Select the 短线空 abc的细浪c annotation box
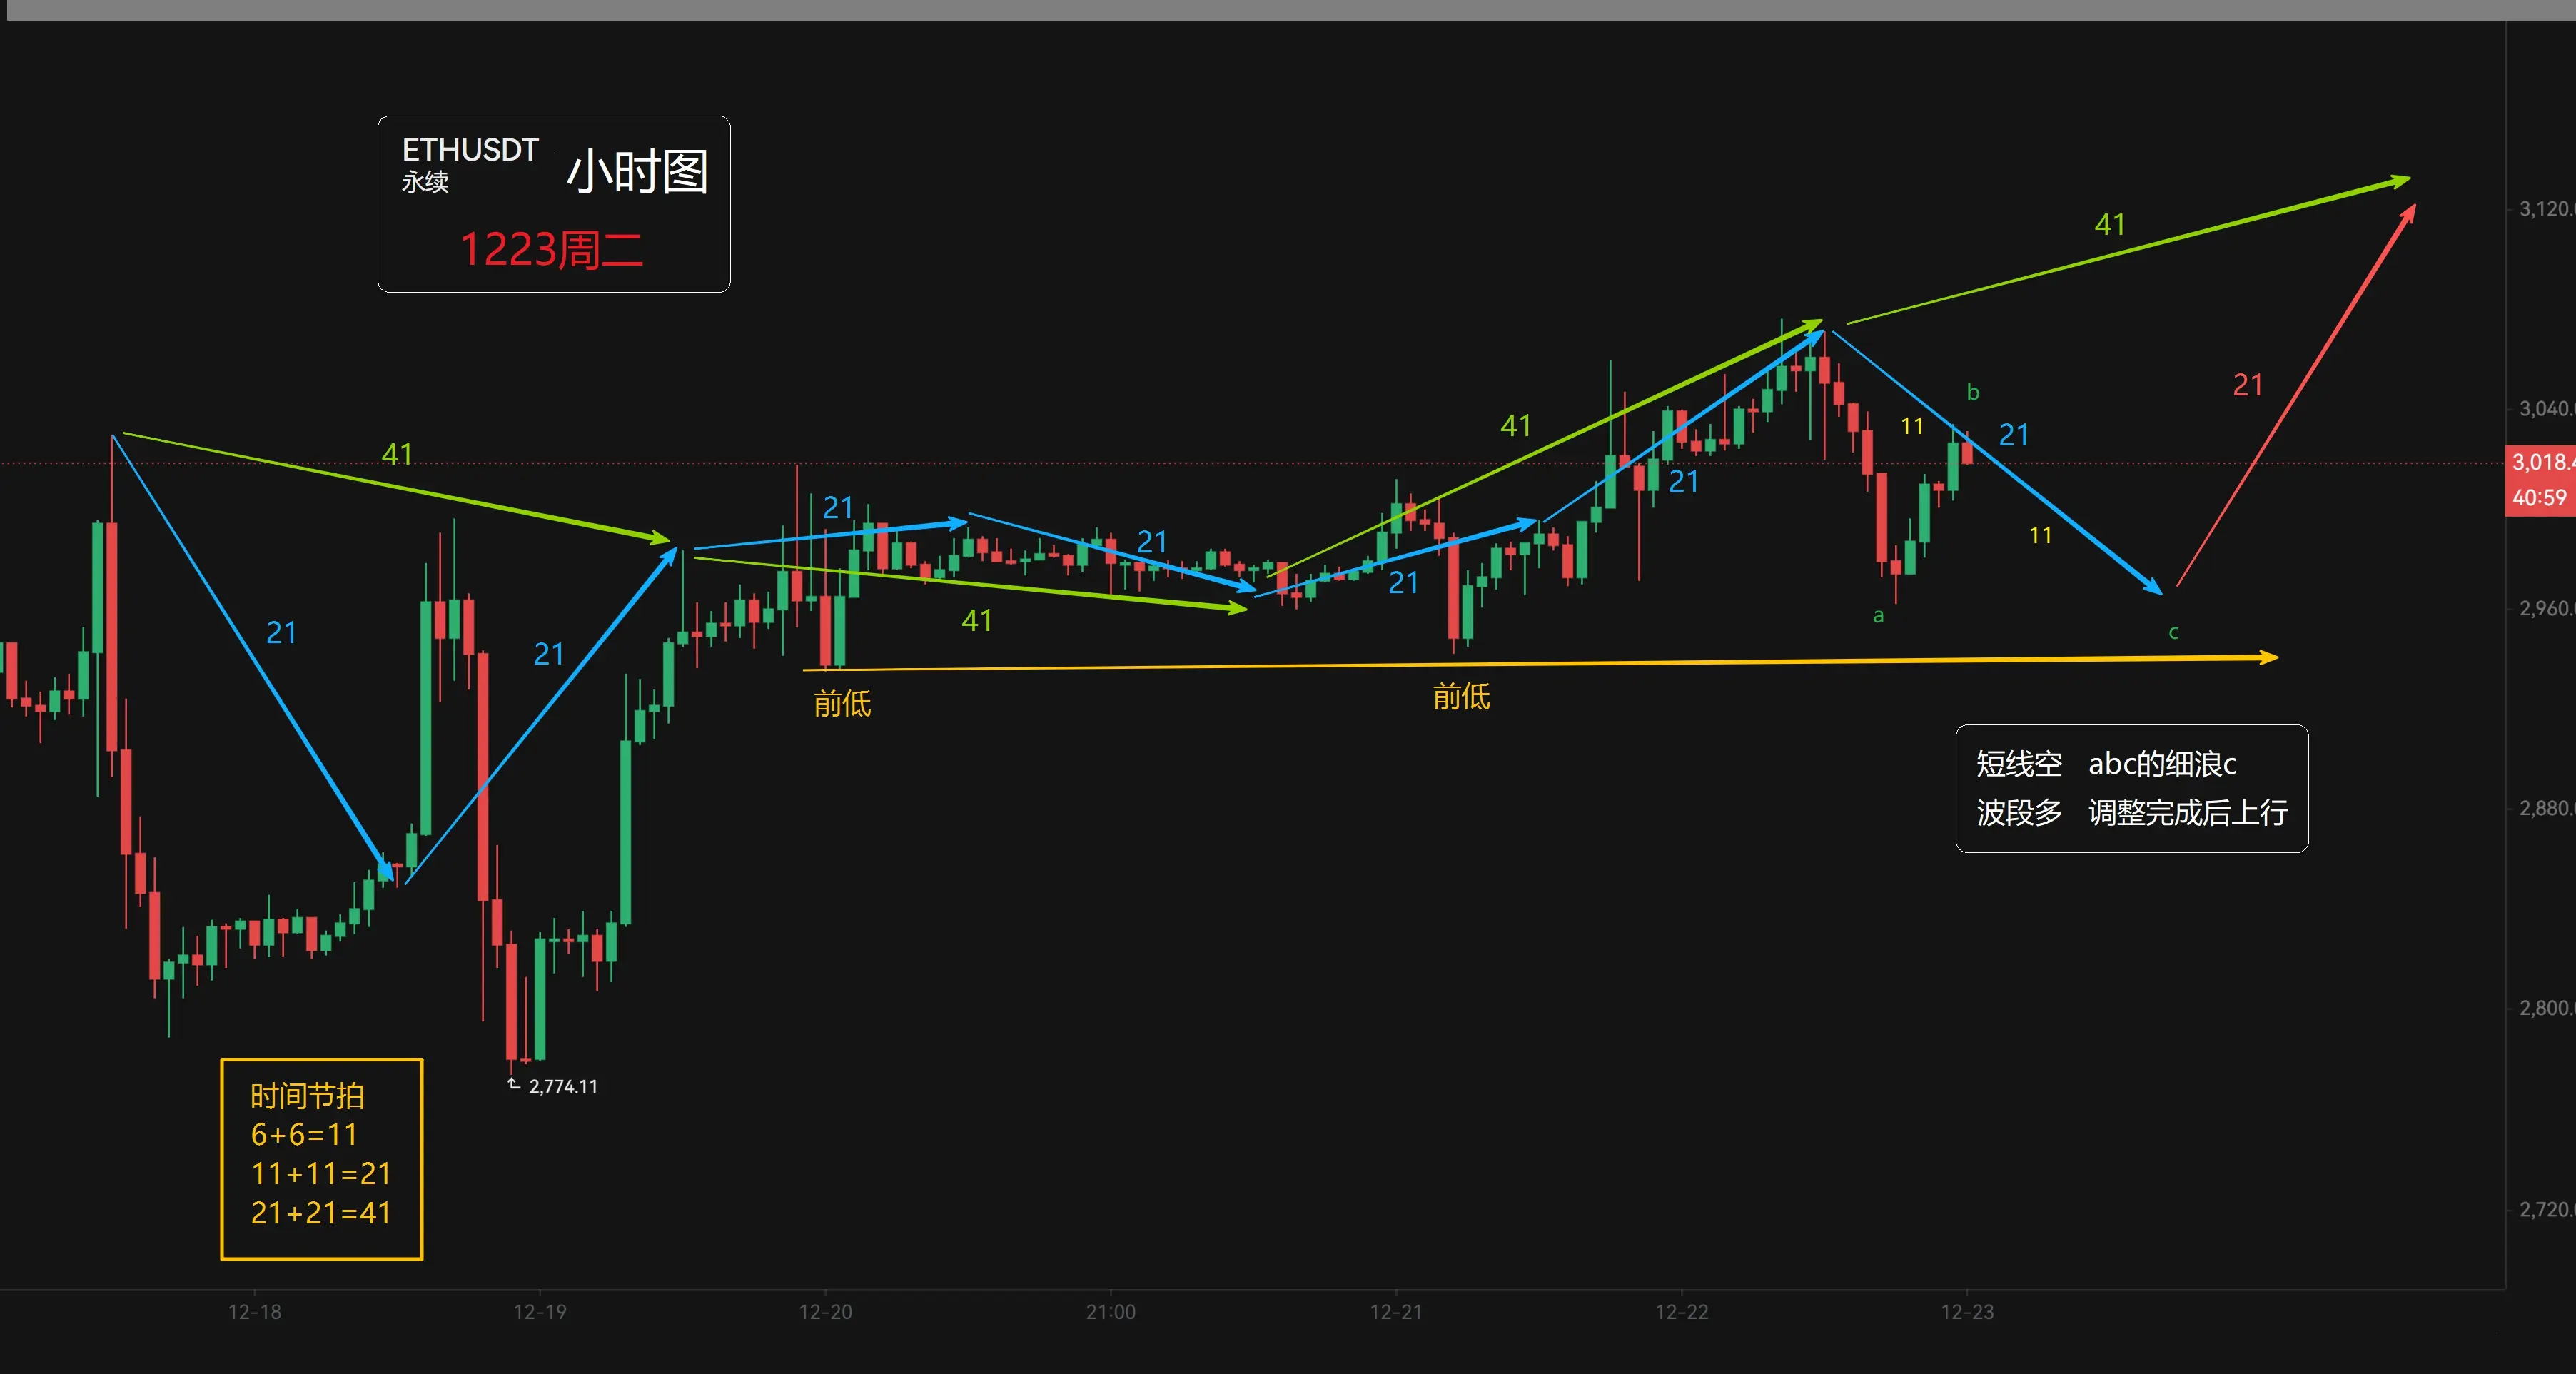Viewport: 2576px width, 1374px height. point(2131,788)
